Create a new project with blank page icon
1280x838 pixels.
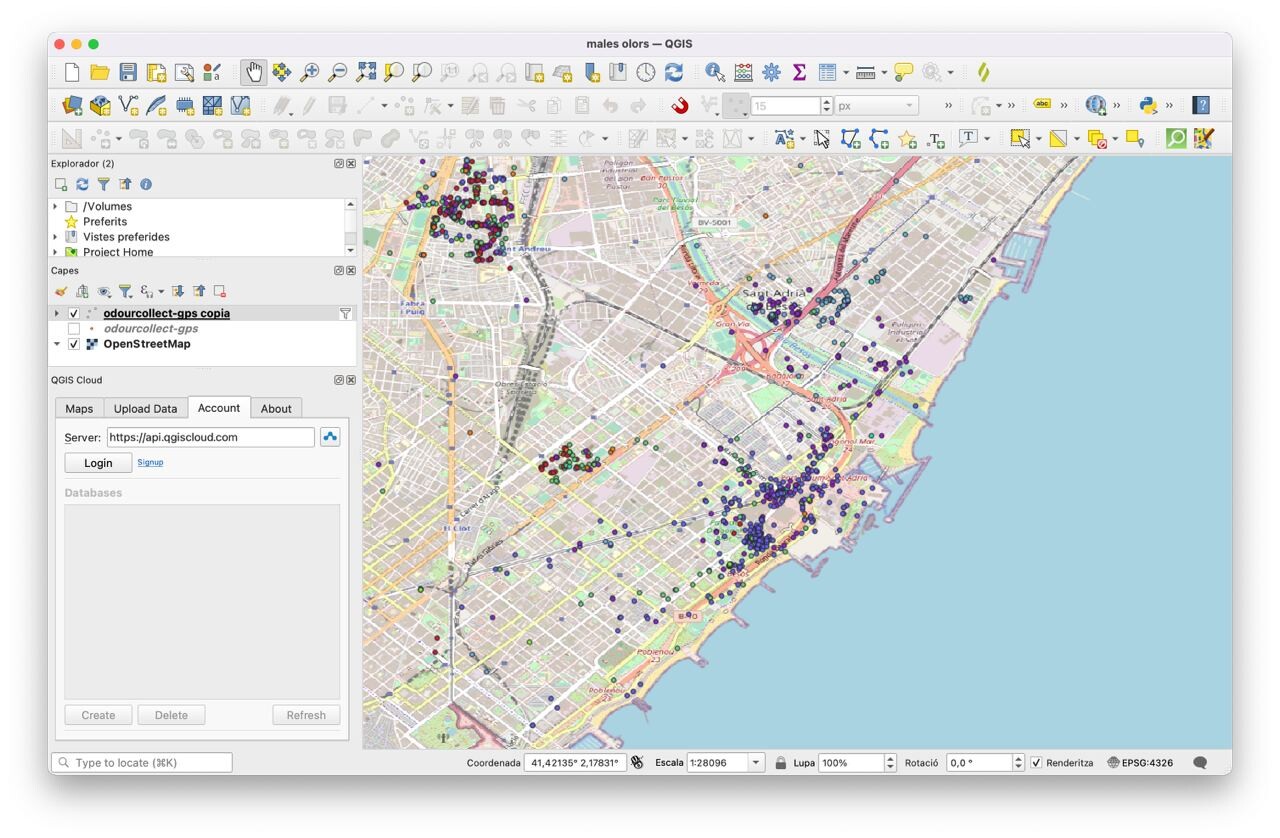point(72,72)
